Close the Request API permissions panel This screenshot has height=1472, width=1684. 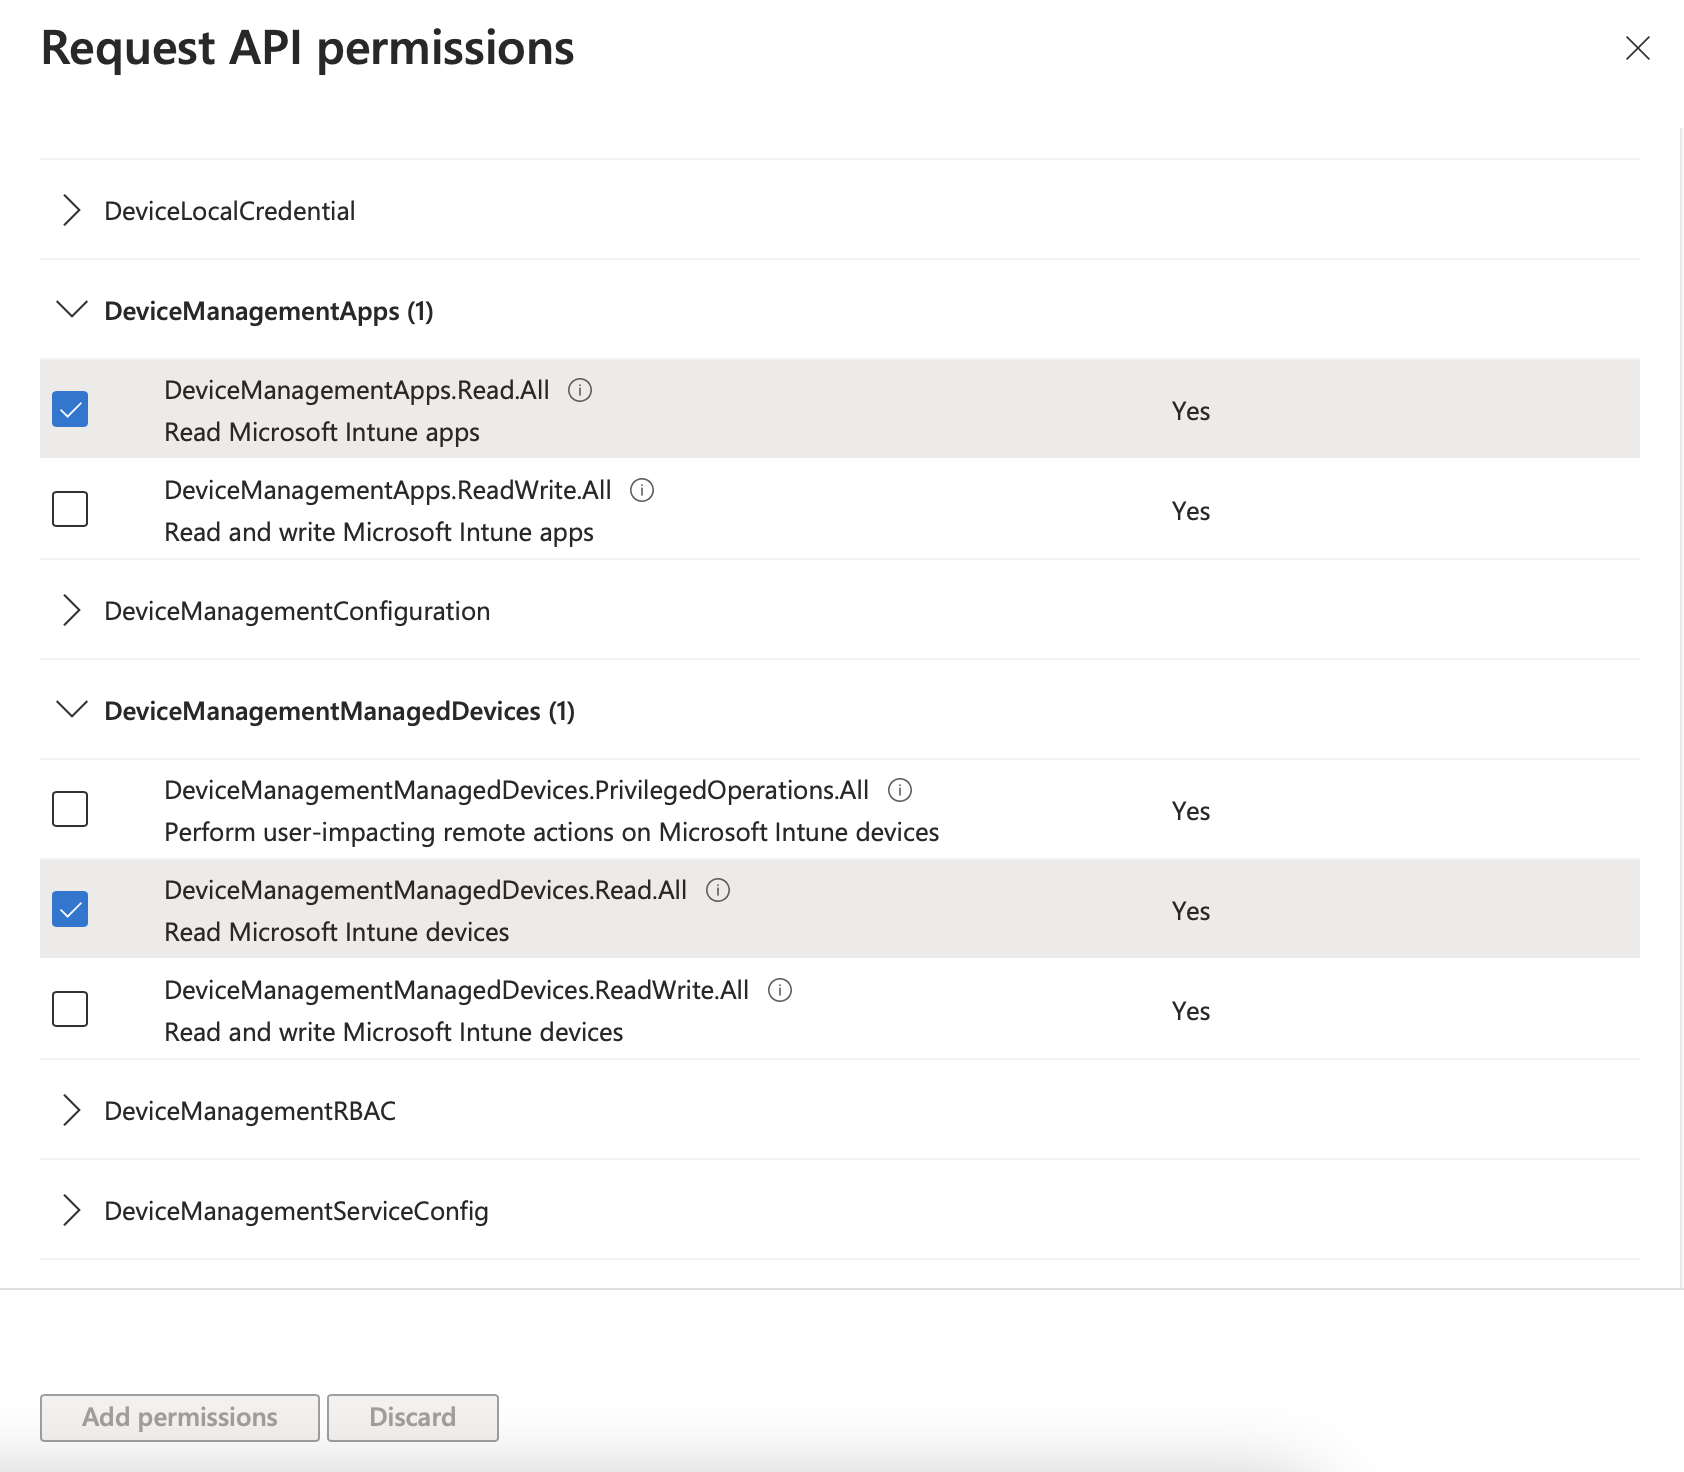coord(1637,48)
